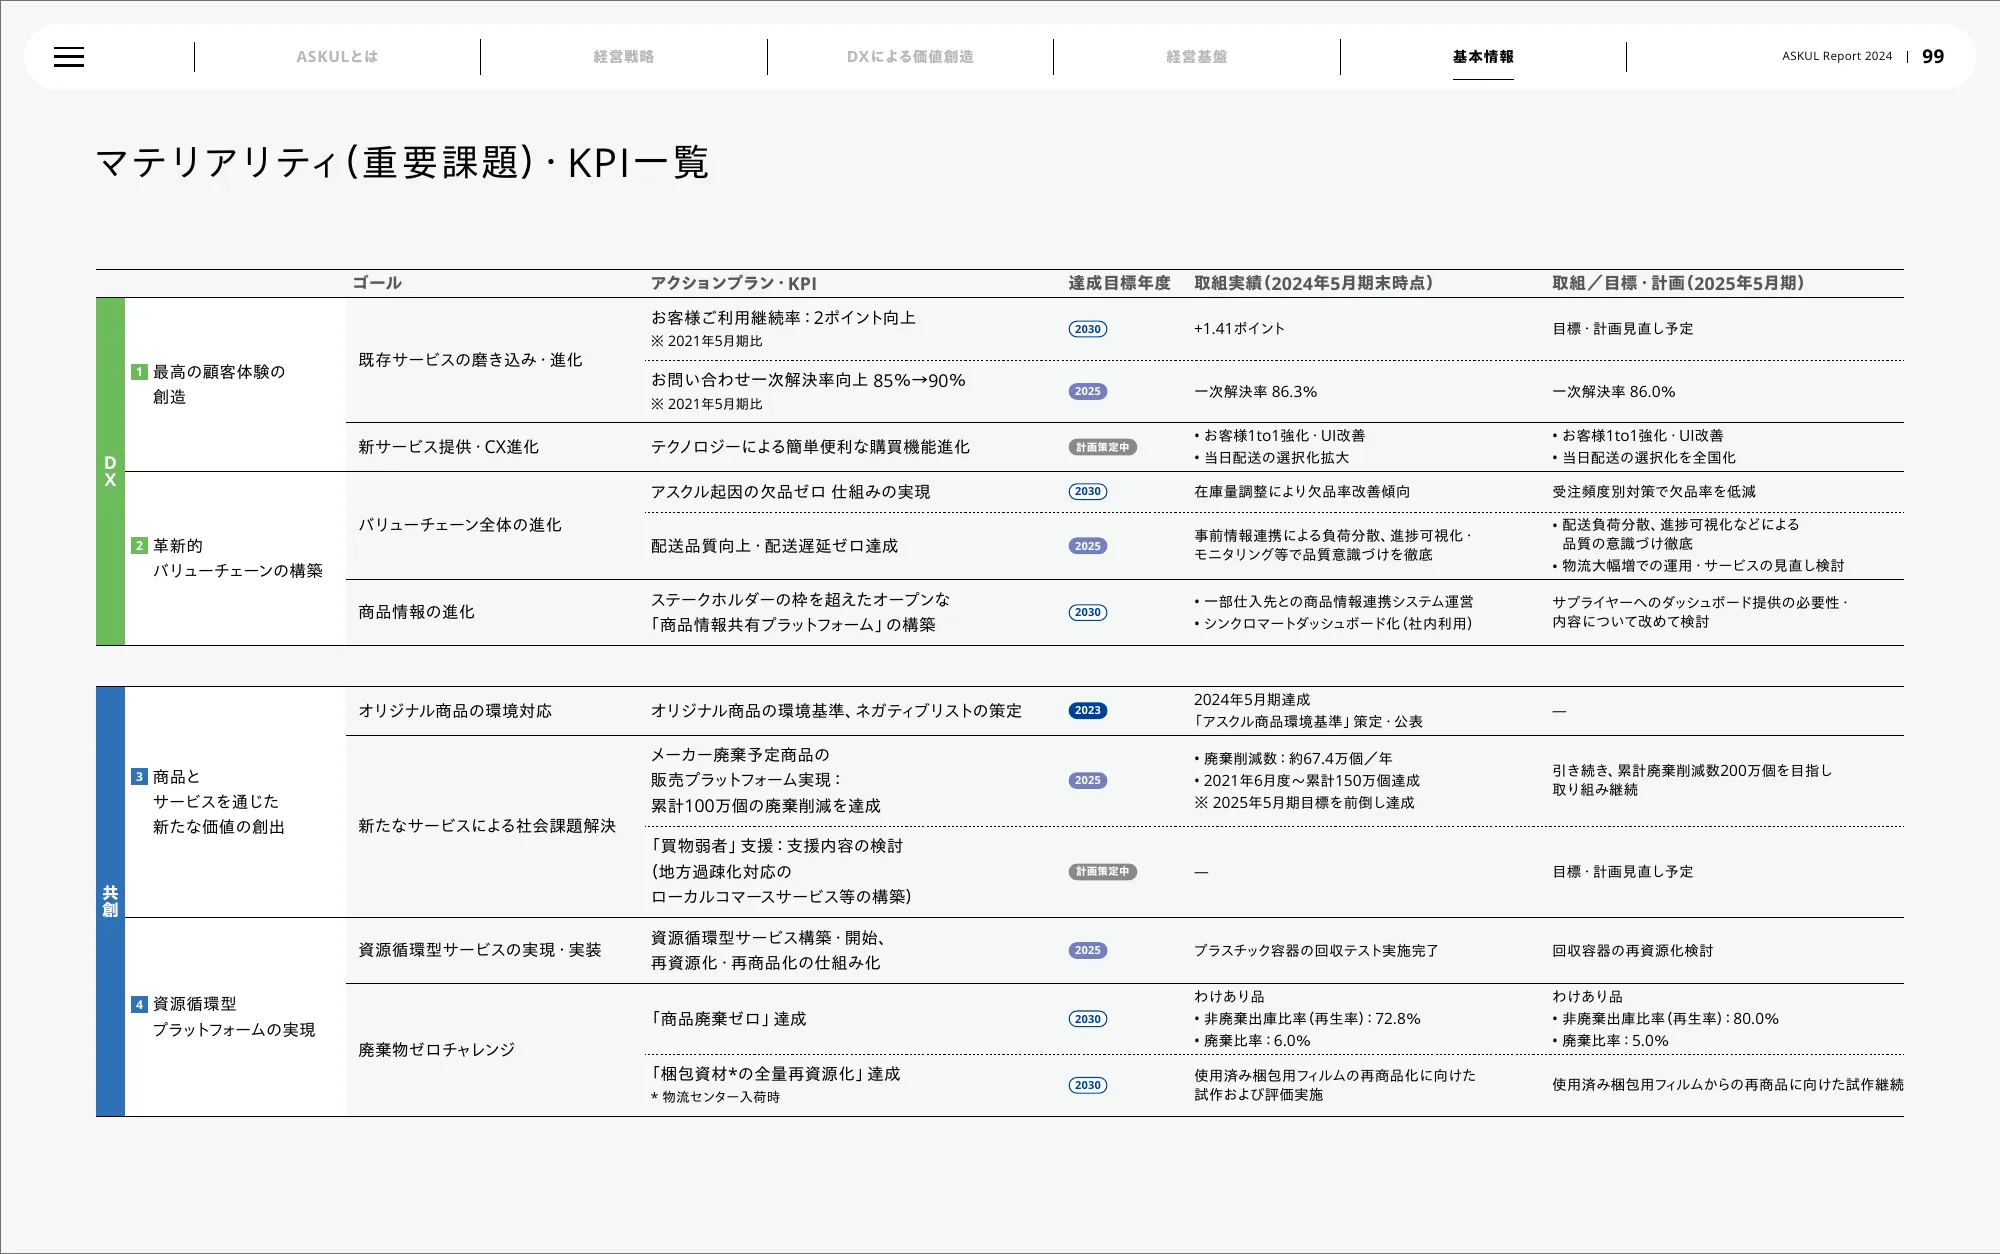Screen dimensions: 2000x1254
Task: Click the ASKUL Report 2024 label
Action: pyautogui.click(x=1836, y=57)
